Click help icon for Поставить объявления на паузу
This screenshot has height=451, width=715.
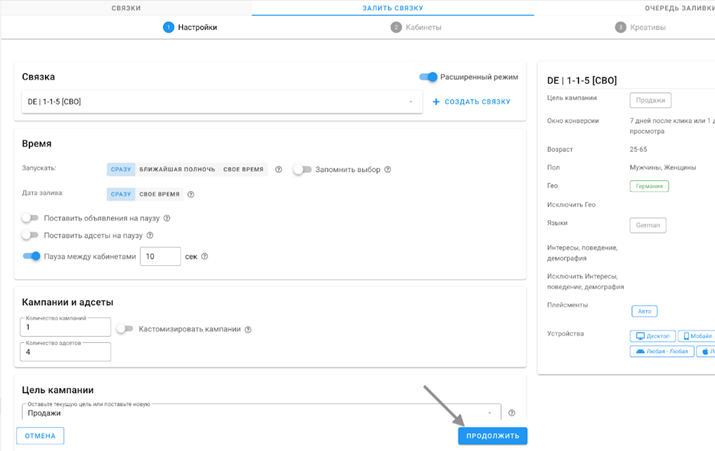[167, 218]
